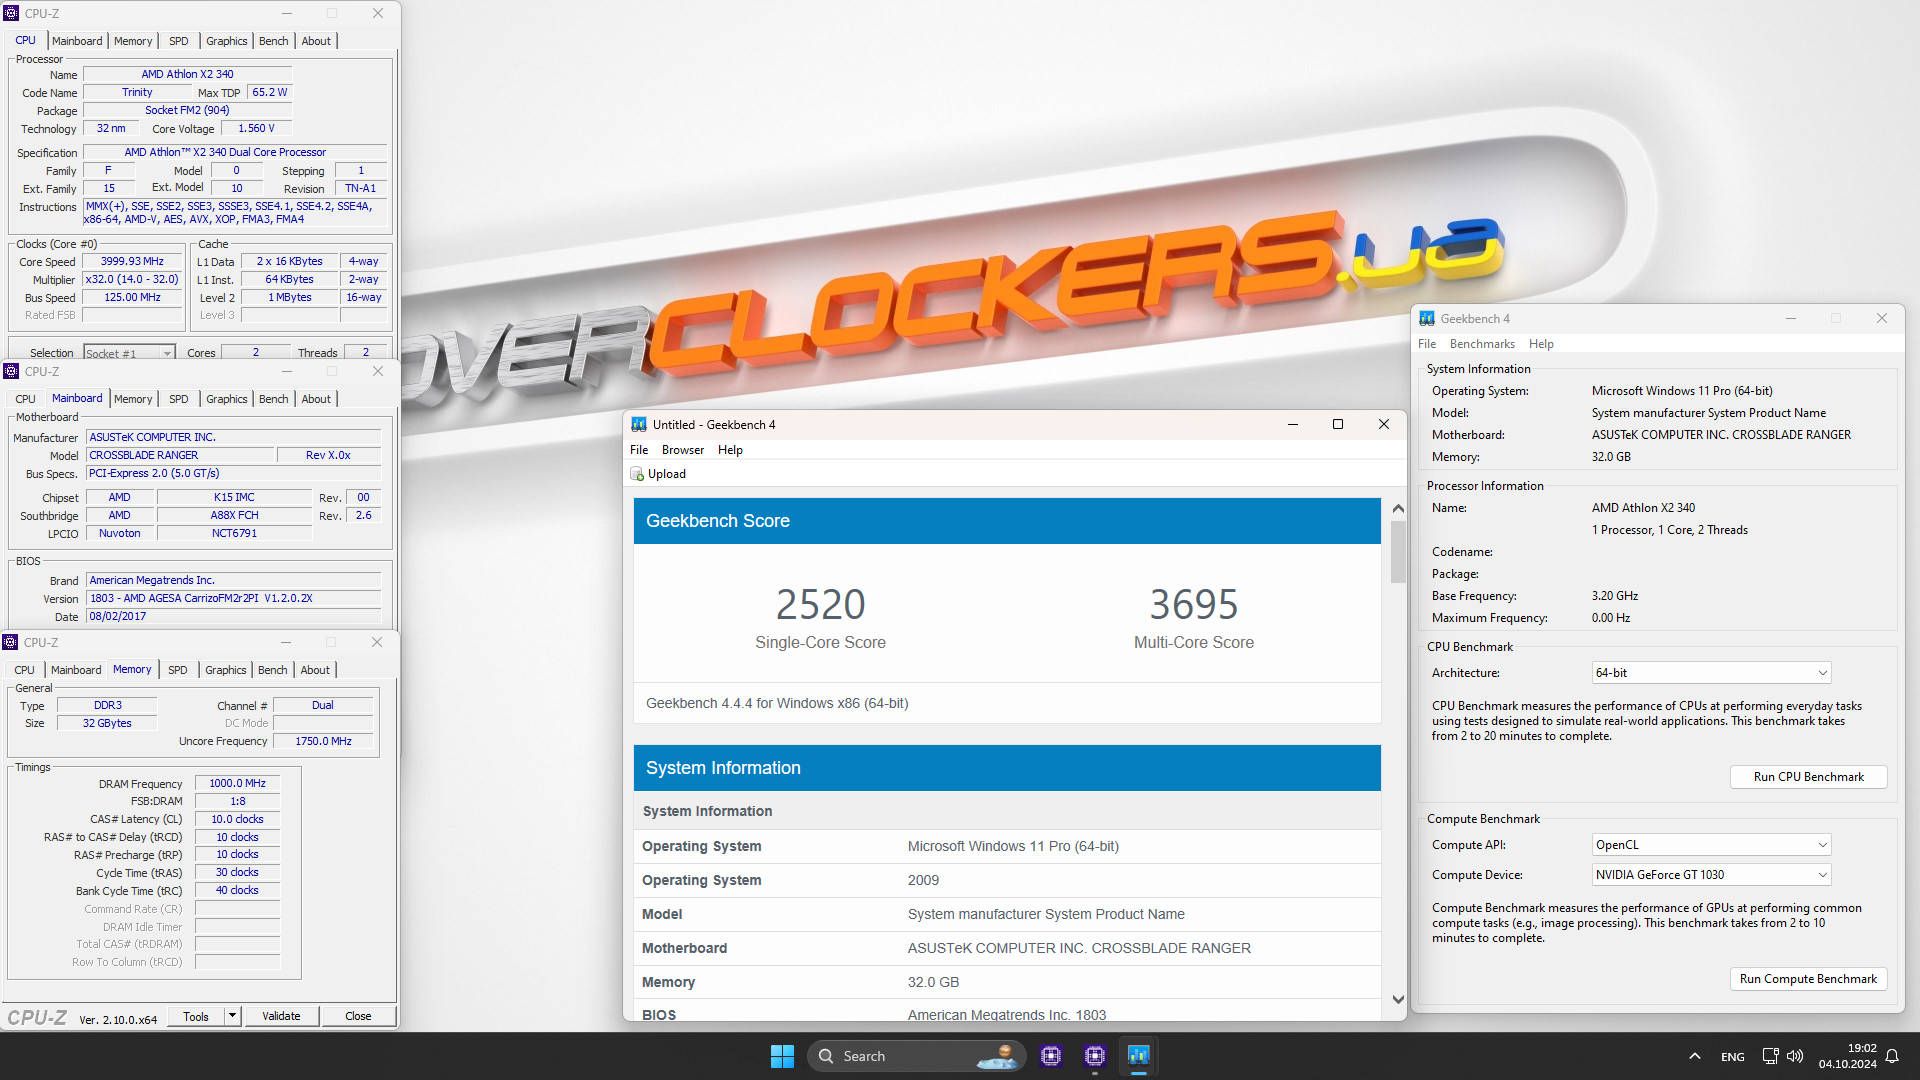The width and height of the screenshot is (1920, 1080).
Task: Click the Upload button in Geekbench results
Action: tap(658, 474)
